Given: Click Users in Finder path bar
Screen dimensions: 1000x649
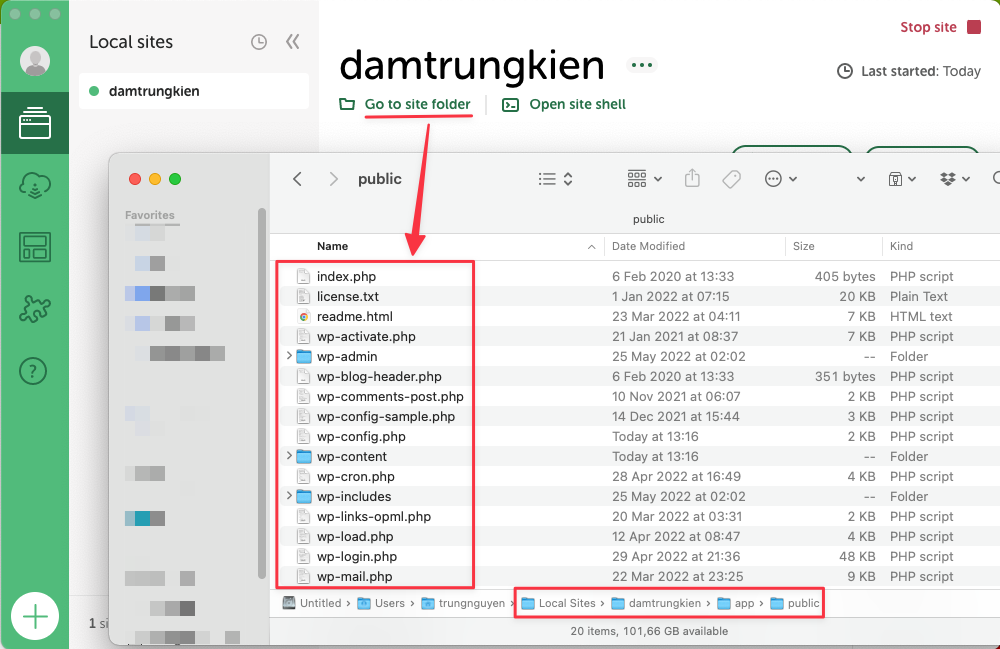Looking at the screenshot, I should pyautogui.click(x=381, y=603).
